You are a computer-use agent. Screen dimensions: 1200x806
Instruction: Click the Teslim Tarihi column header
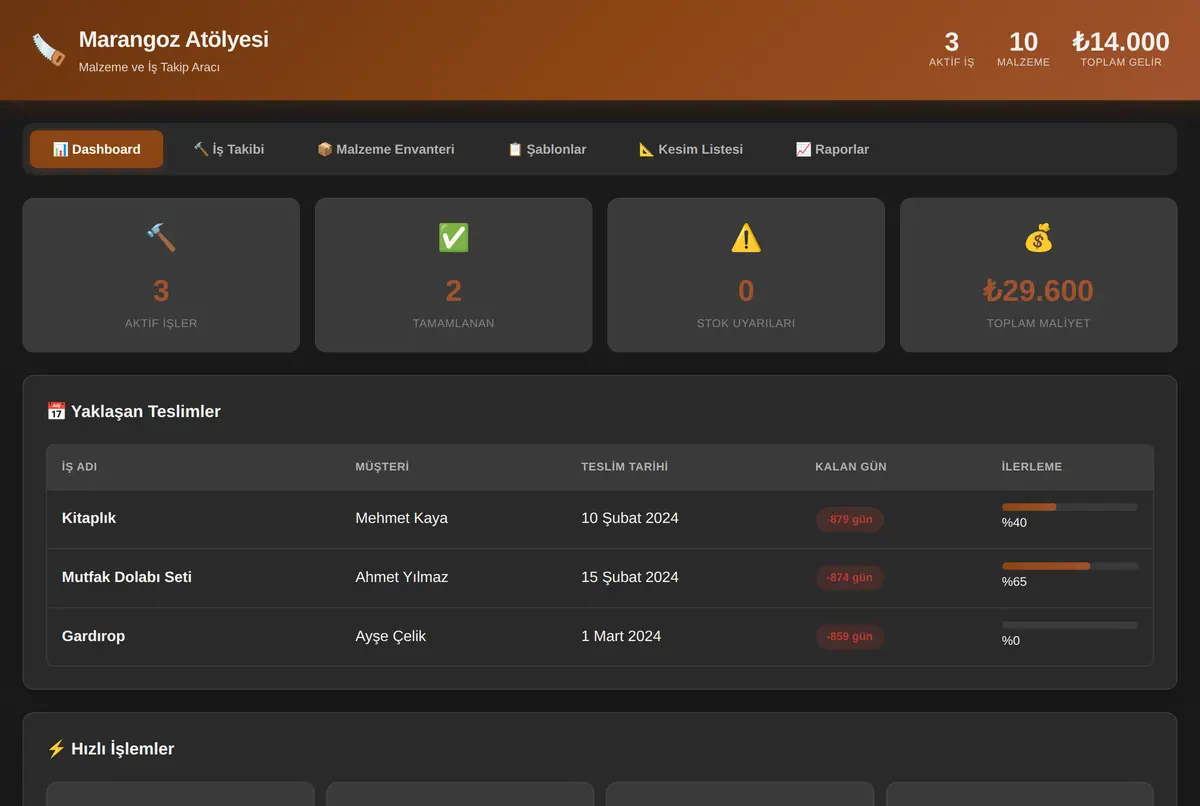624,467
